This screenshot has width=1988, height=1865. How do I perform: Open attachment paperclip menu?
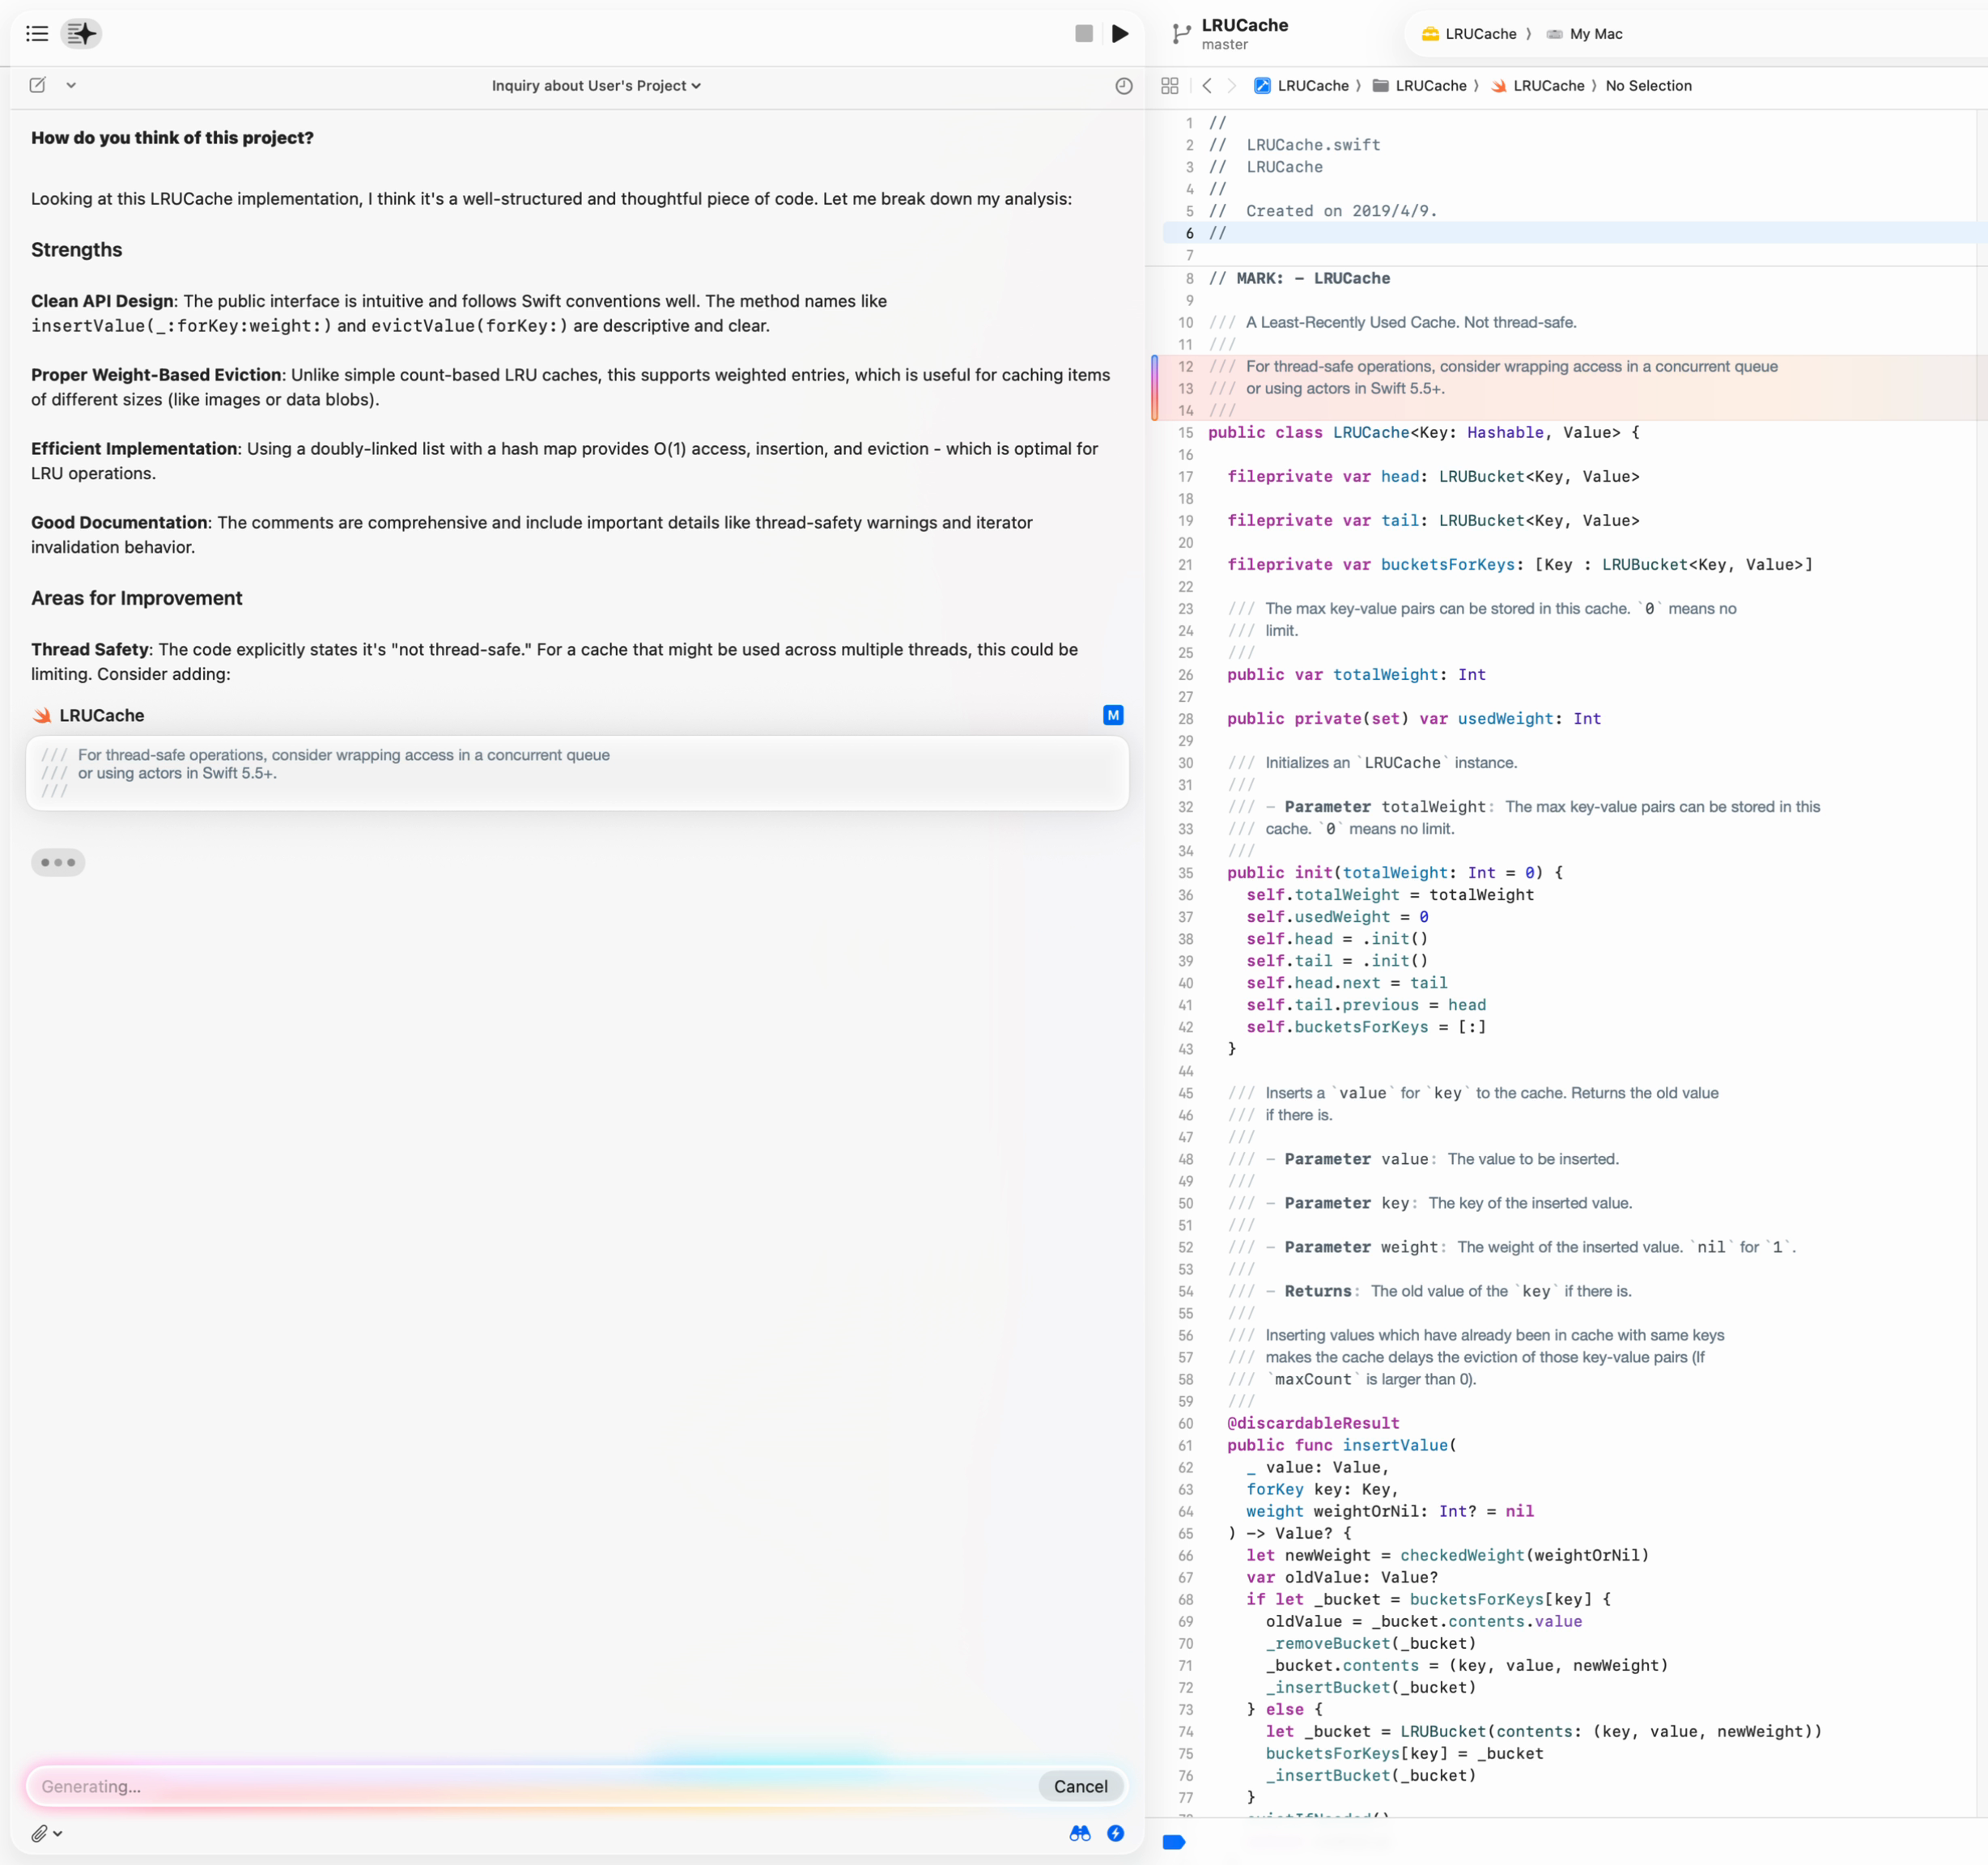tap(46, 1833)
